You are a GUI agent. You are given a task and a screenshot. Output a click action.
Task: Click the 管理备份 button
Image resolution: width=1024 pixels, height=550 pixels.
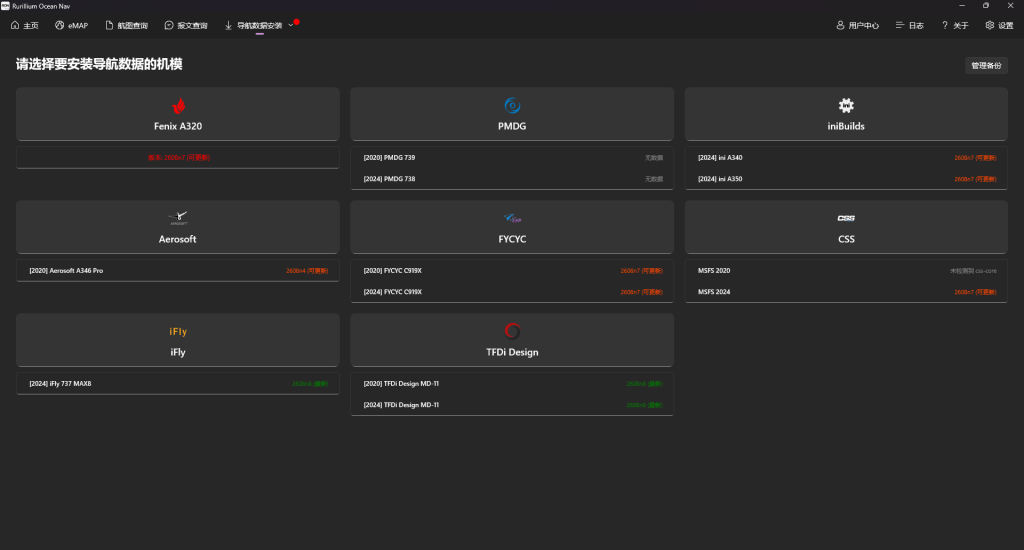(986, 65)
